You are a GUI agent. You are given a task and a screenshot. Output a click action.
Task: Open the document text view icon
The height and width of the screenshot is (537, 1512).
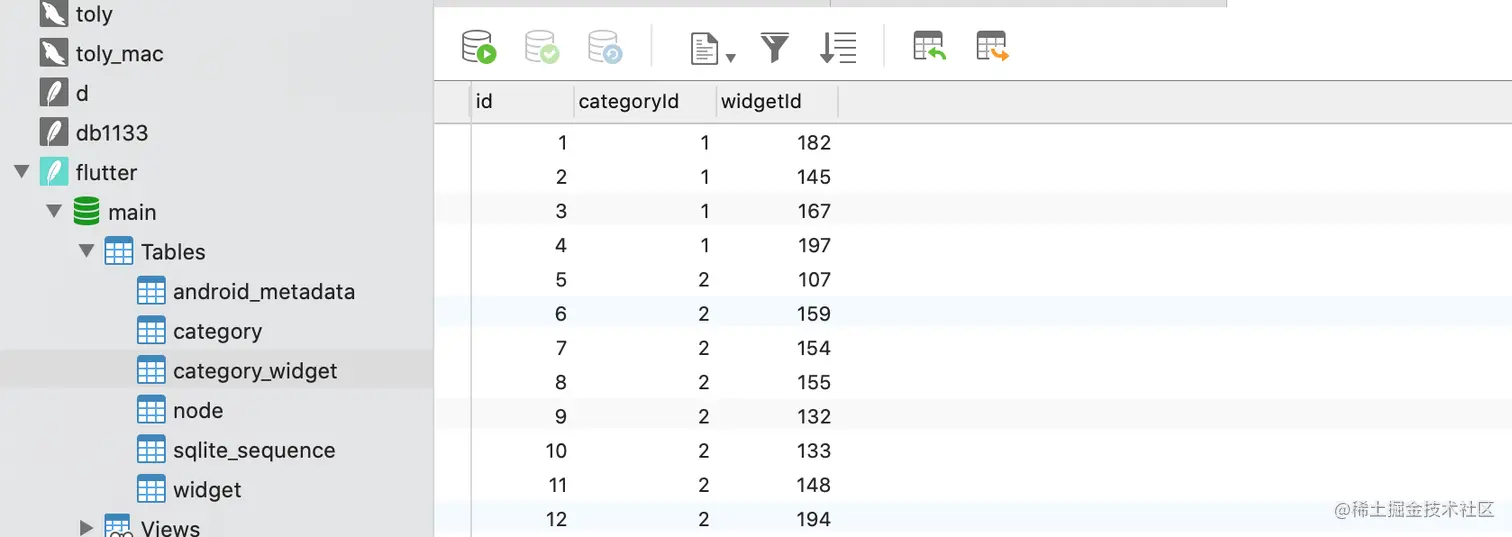point(705,48)
